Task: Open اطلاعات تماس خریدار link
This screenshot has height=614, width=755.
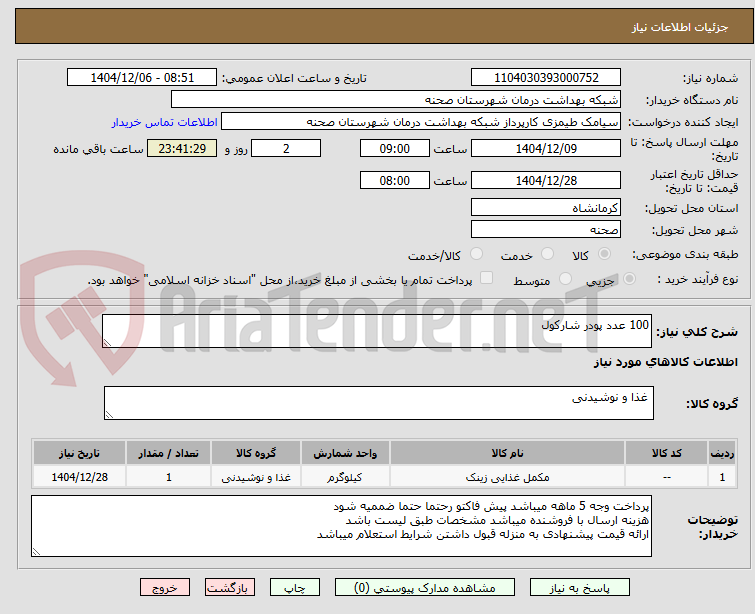Action: pyautogui.click(x=165, y=122)
